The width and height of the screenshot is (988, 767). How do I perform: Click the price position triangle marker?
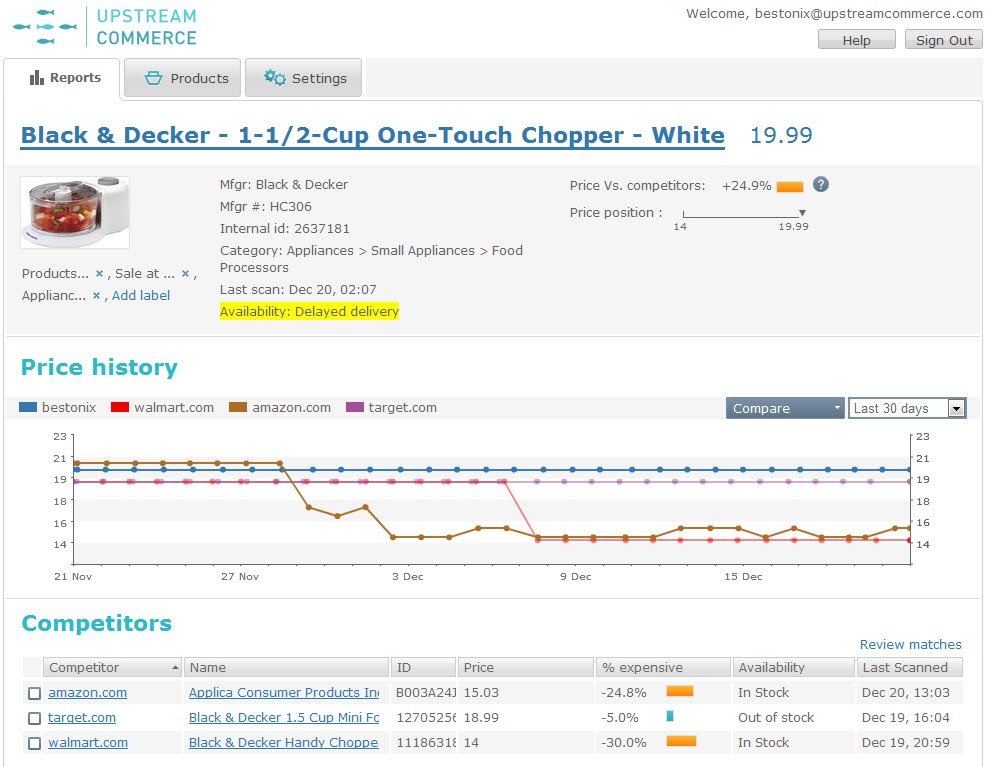click(x=802, y=213)
